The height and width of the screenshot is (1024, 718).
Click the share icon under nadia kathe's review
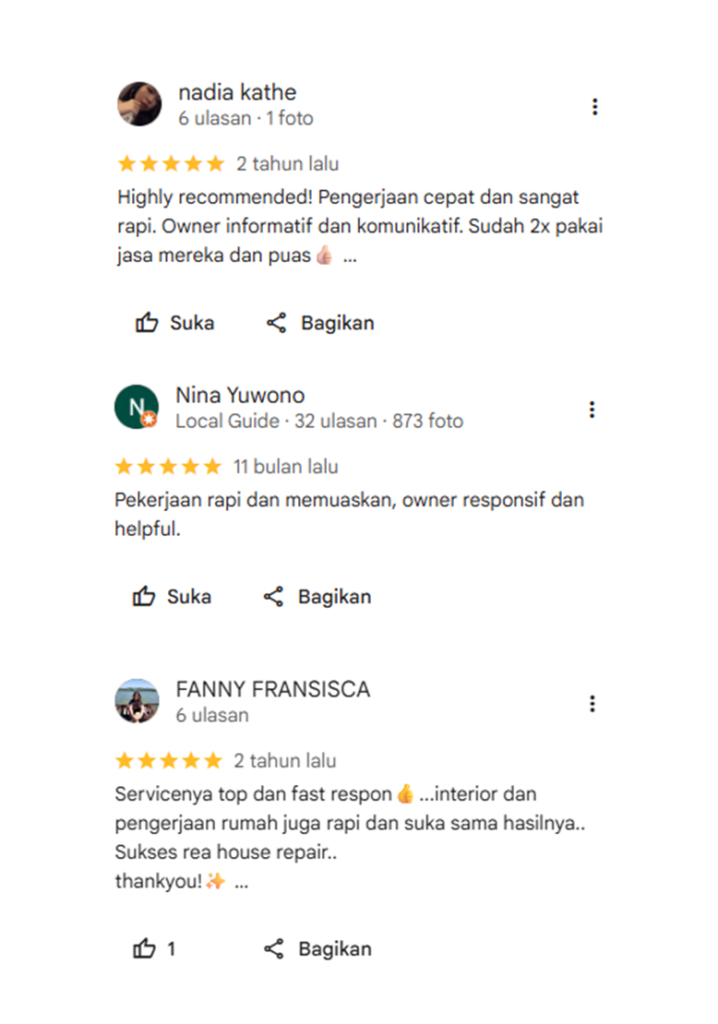click(x=276, y=323)
